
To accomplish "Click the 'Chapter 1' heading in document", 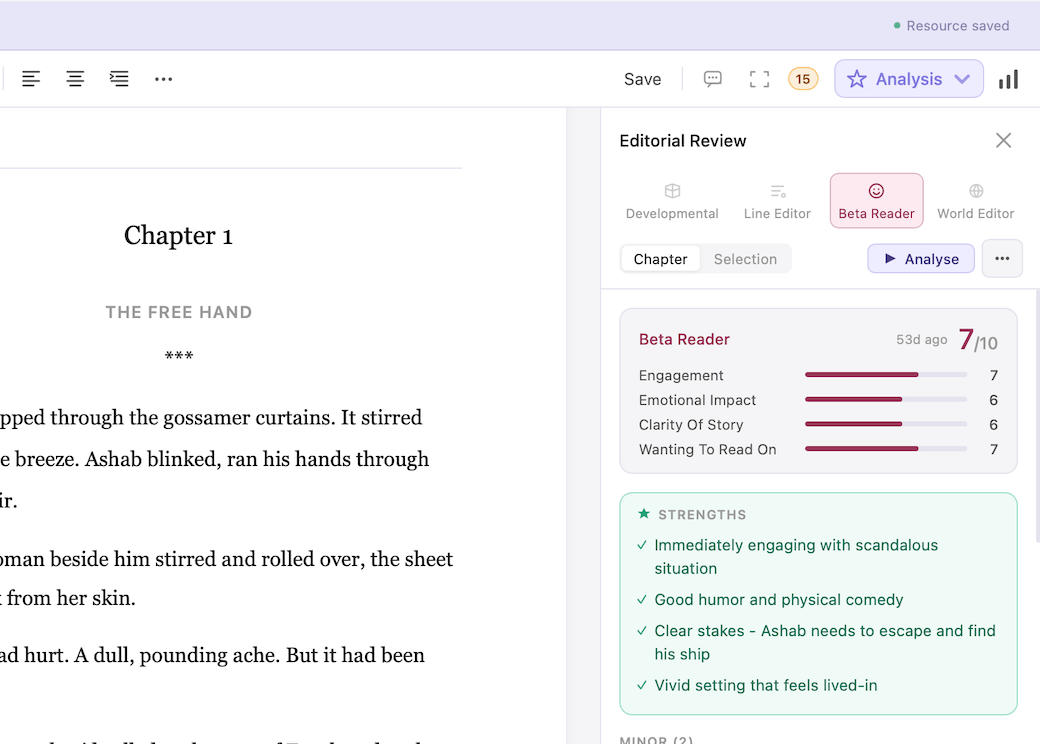I will click(178, 235).
